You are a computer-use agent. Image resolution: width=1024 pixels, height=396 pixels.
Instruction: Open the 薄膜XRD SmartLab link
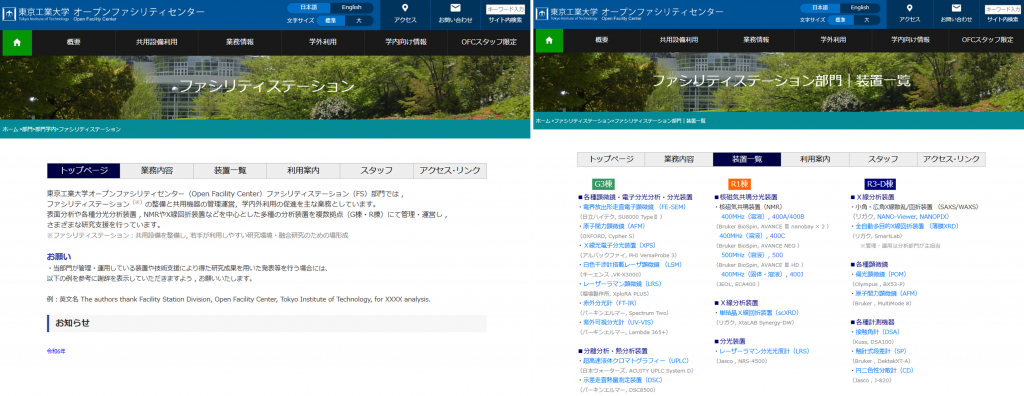point(907,225)
